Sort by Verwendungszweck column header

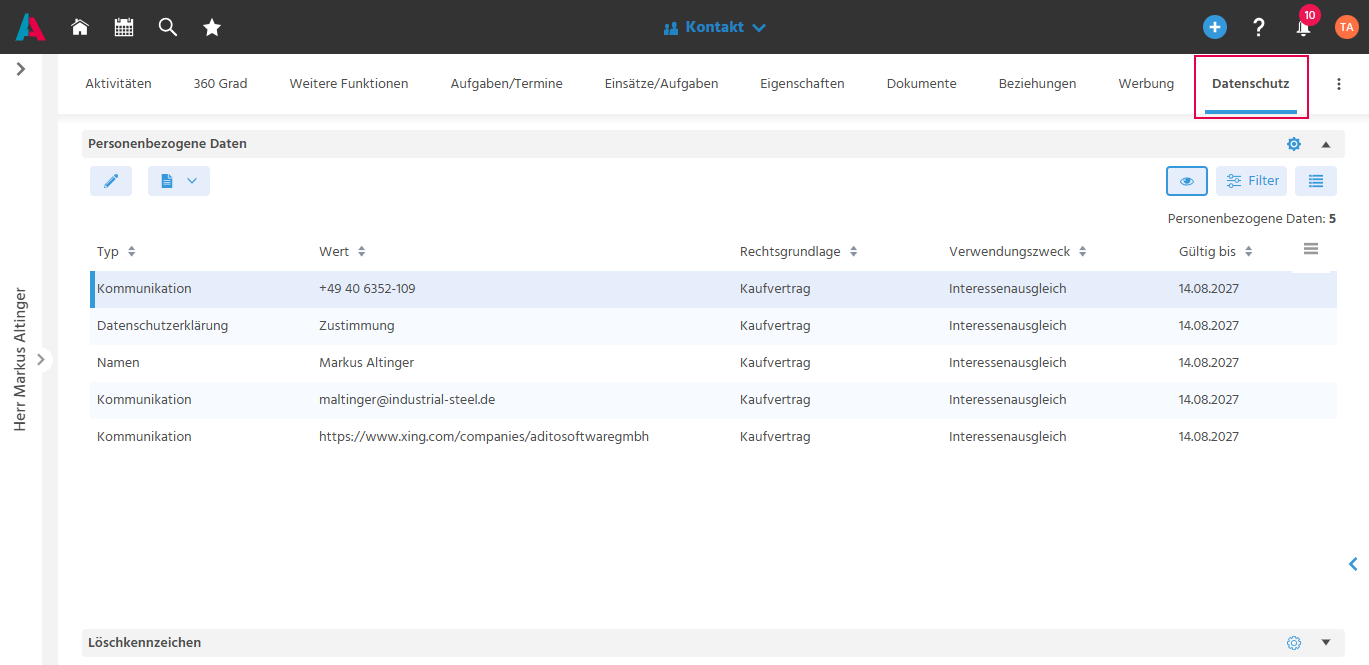1018,252
